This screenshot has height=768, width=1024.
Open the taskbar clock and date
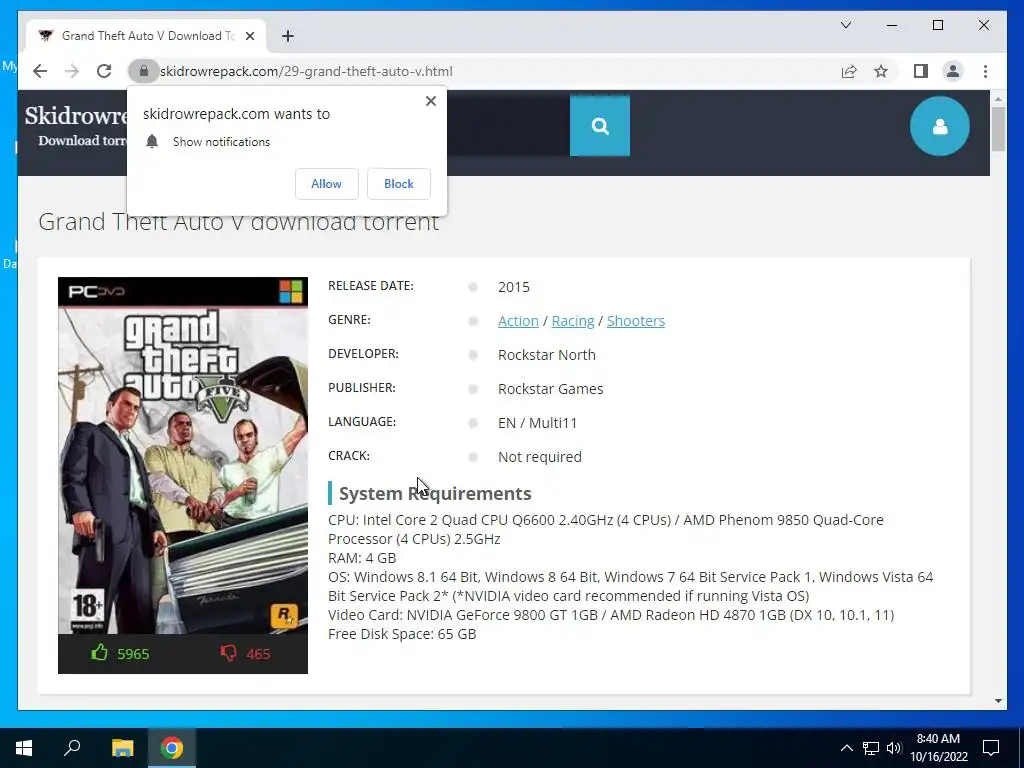938,748
